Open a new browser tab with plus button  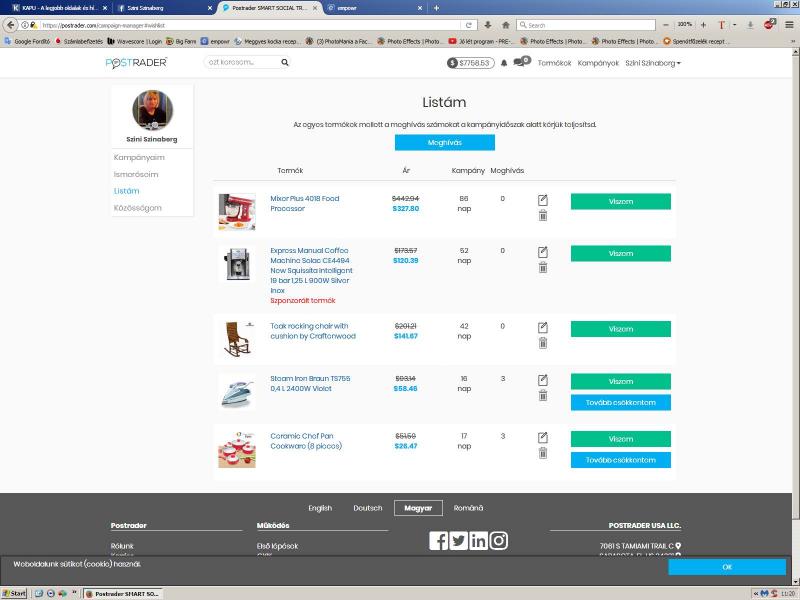point(436,8)
